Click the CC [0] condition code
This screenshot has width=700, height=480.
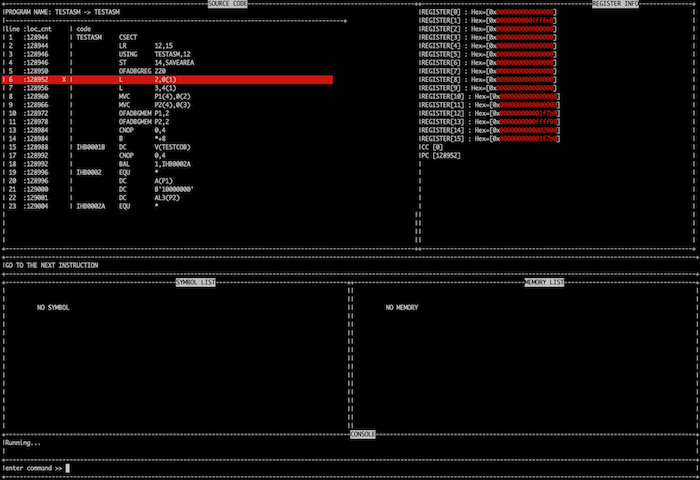point(432,147)
